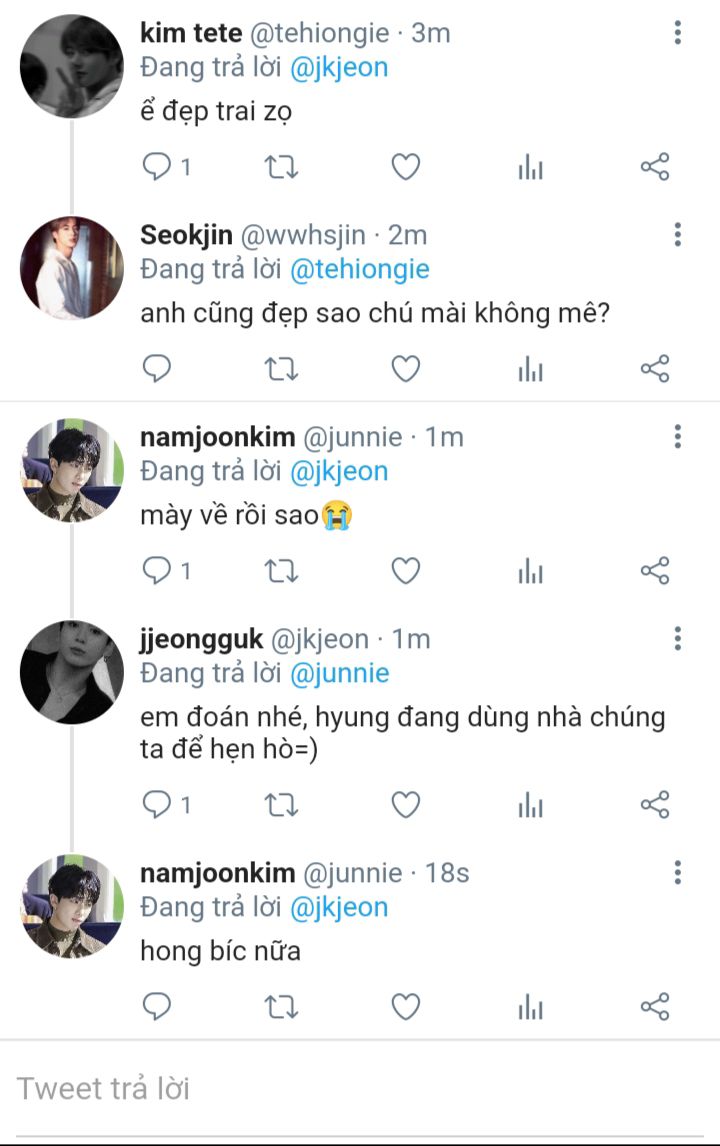Open the @tehiongie mention link under Seokjin
Screen dimensions: 720x1146
[360, 270]
